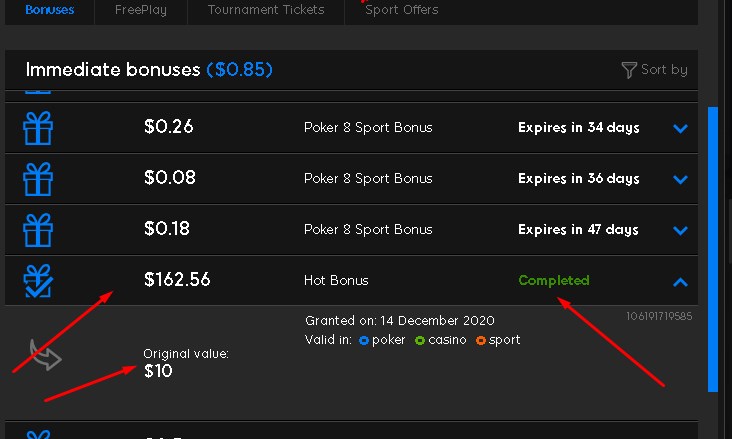Screen dimensions: 732x439
Task: Expand the bonus expiring in 47 days
Action: [680, 230]
